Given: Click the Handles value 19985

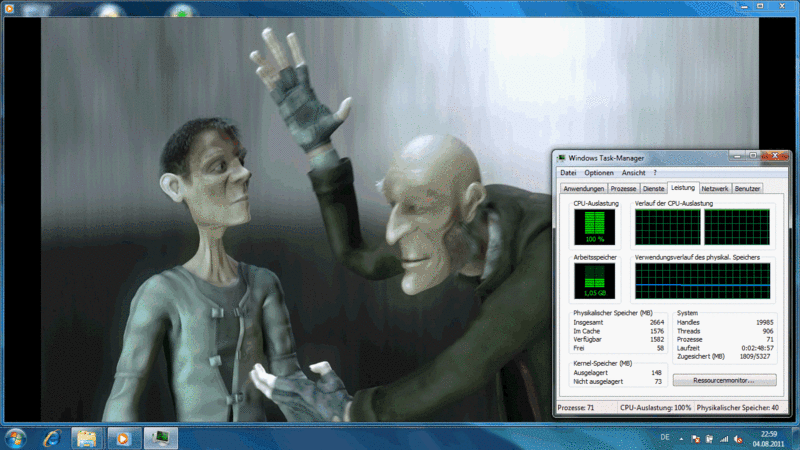Looking at the screenshot, I should point(764,322).
